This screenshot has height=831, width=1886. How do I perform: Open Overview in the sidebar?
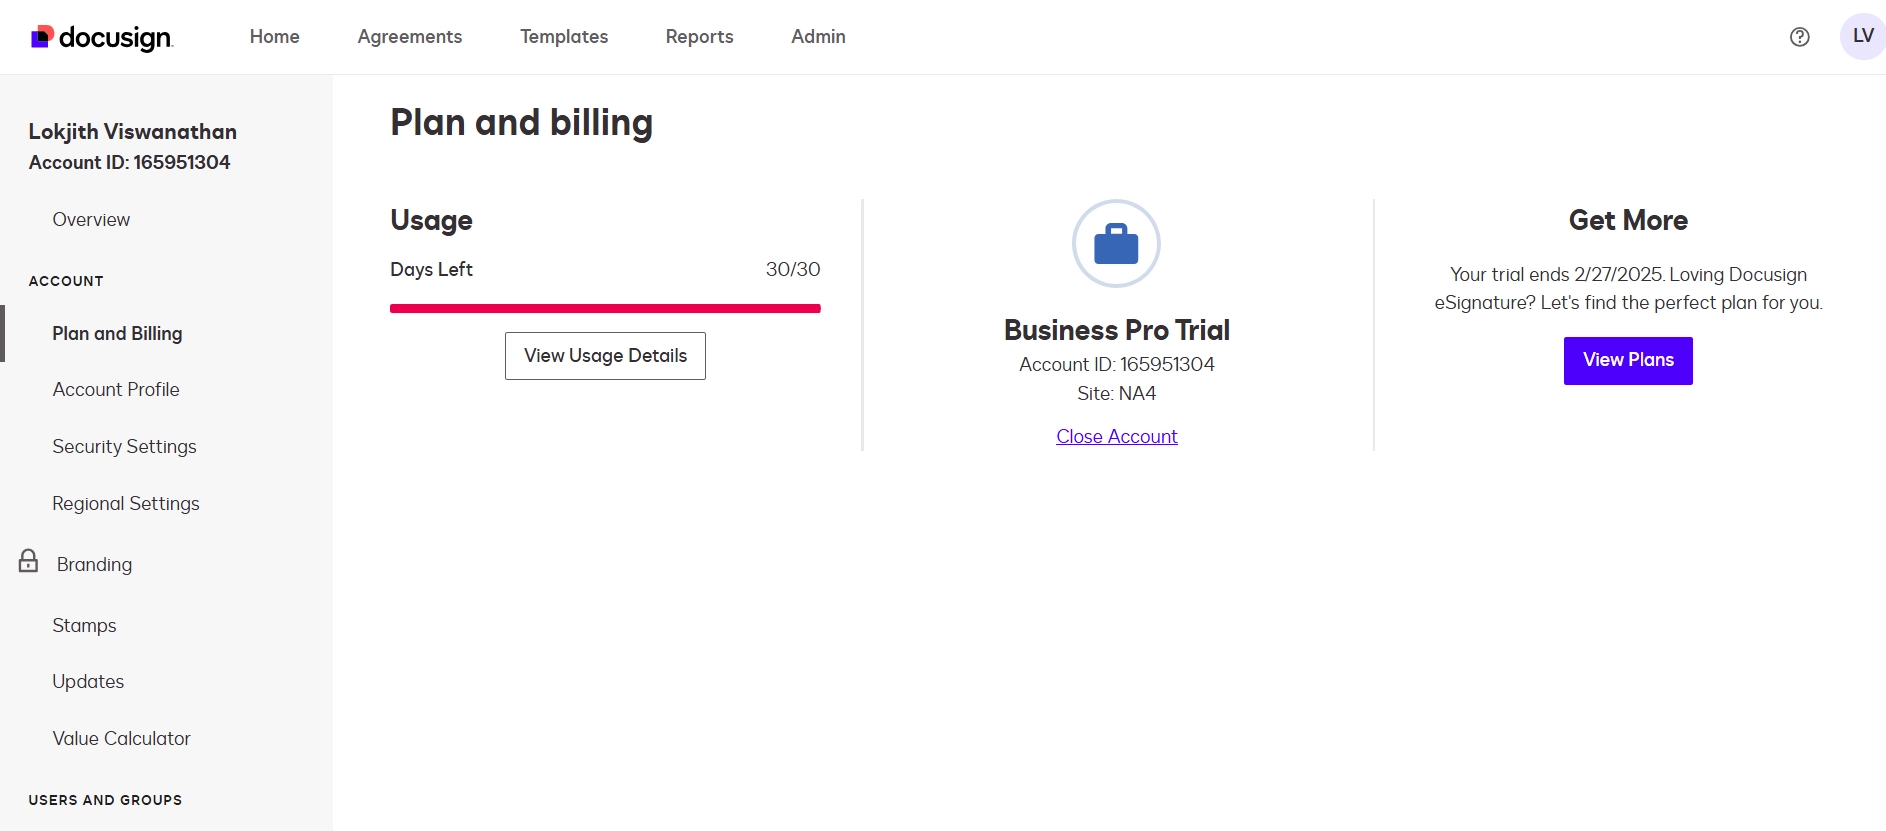91,220
